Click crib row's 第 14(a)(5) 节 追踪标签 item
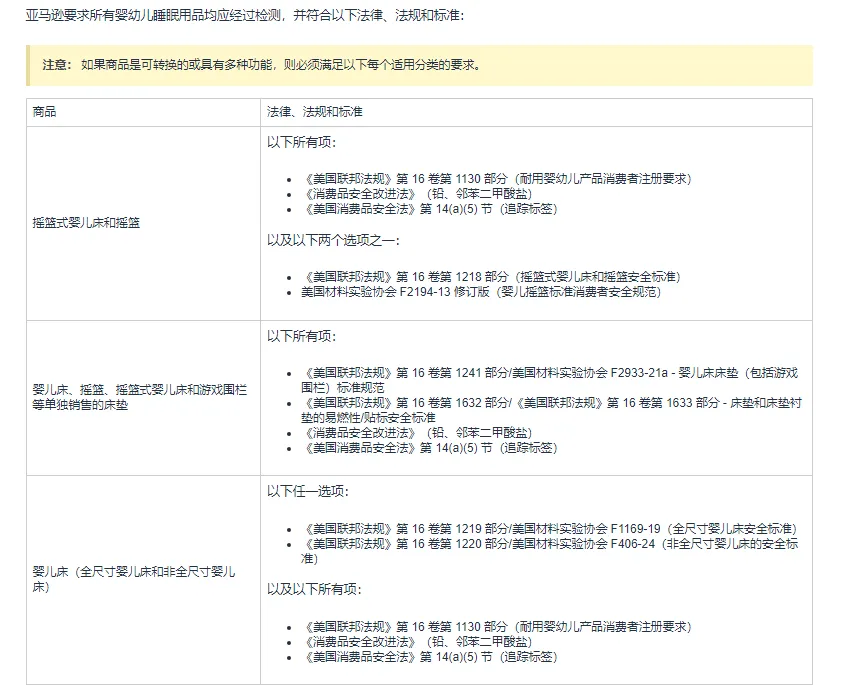Image resolution: width=868 pixels, height=685 pixels. 429,657
